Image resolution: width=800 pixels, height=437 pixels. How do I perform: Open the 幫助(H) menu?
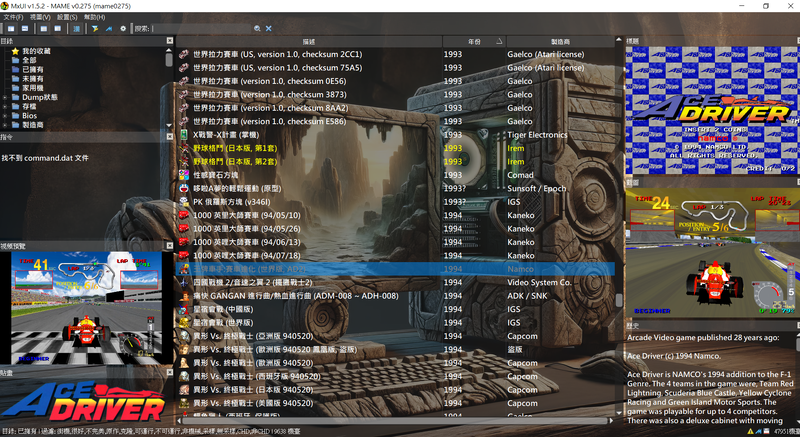point(94,17)
